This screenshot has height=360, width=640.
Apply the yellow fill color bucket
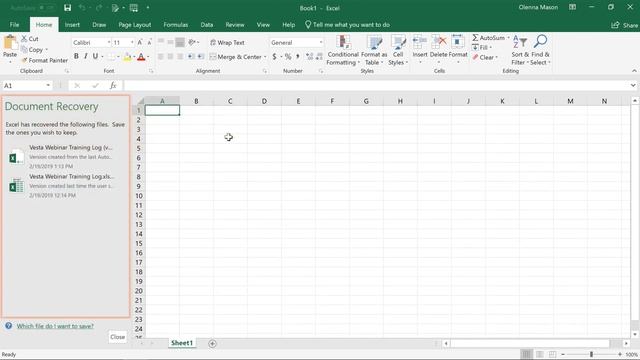(127, 57)
